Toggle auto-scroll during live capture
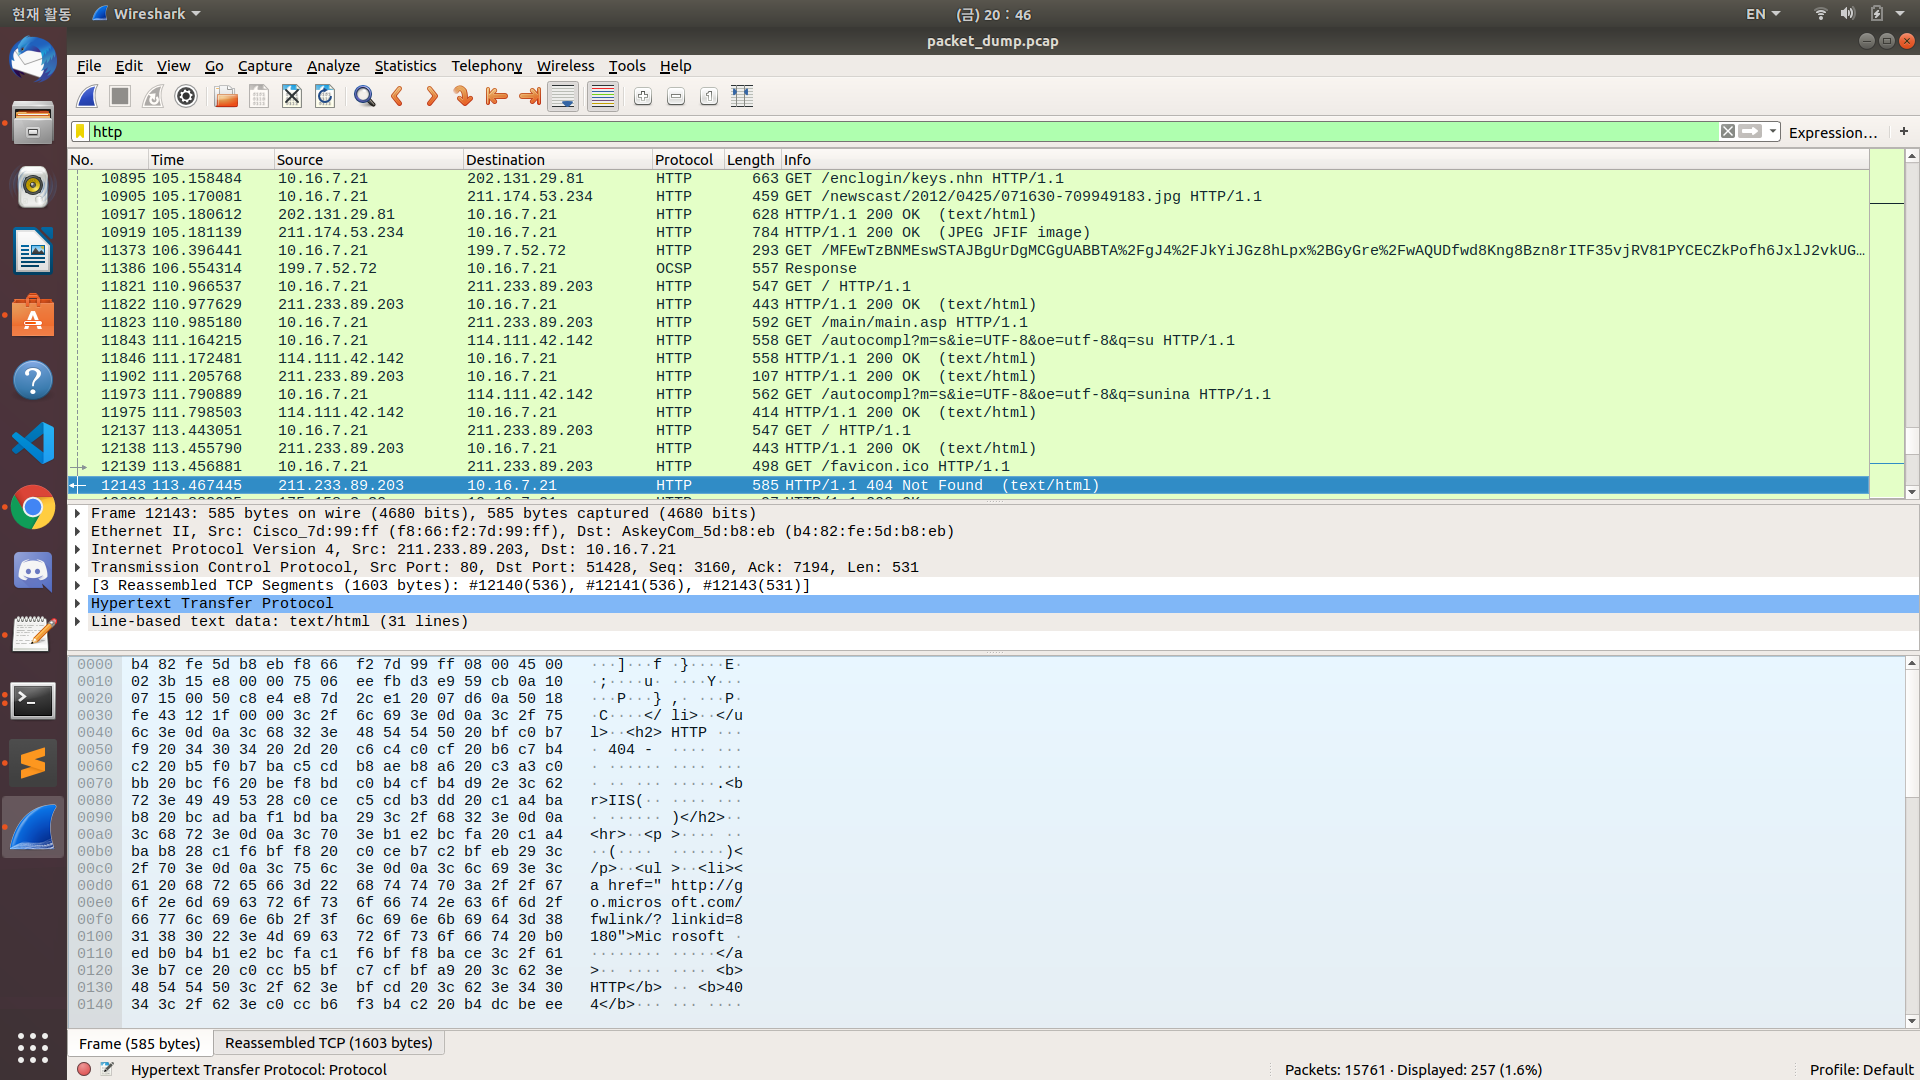The width and height of the screenshot is (1920, 1080). [x=563, y=97]
